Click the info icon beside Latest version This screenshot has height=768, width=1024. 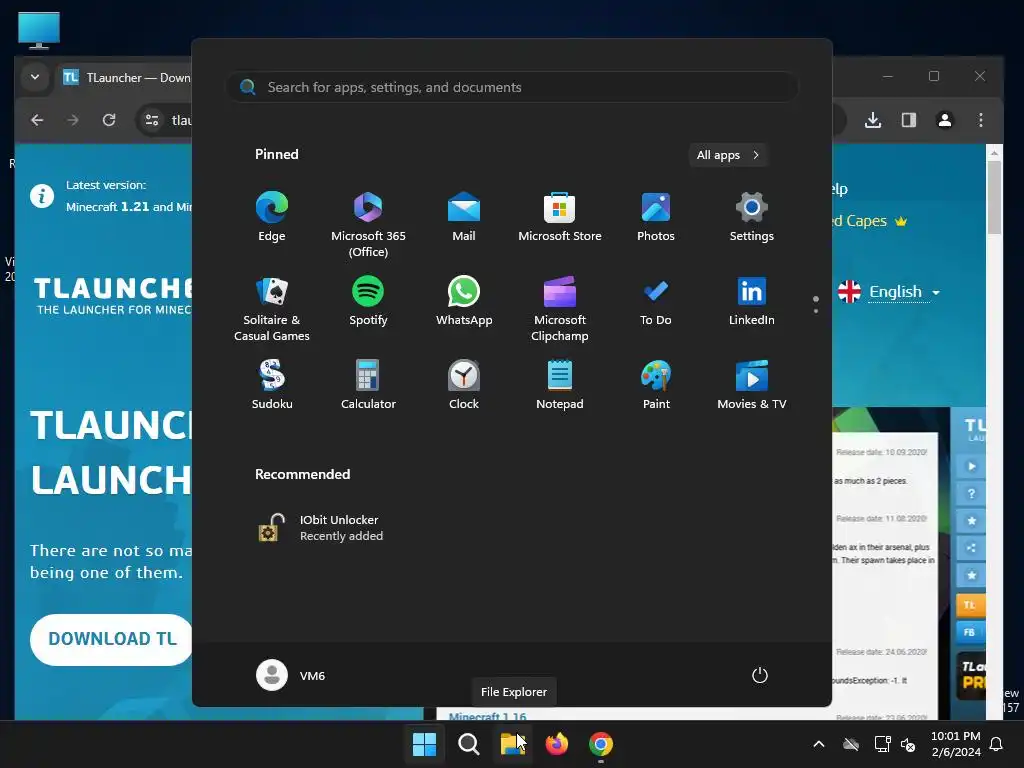click(42, 196)
